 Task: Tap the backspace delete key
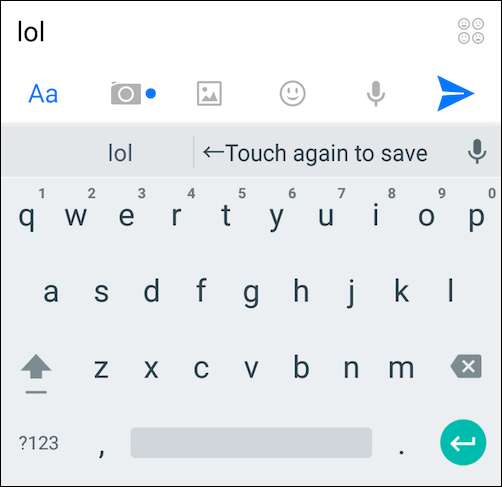(x=466, y=367)
